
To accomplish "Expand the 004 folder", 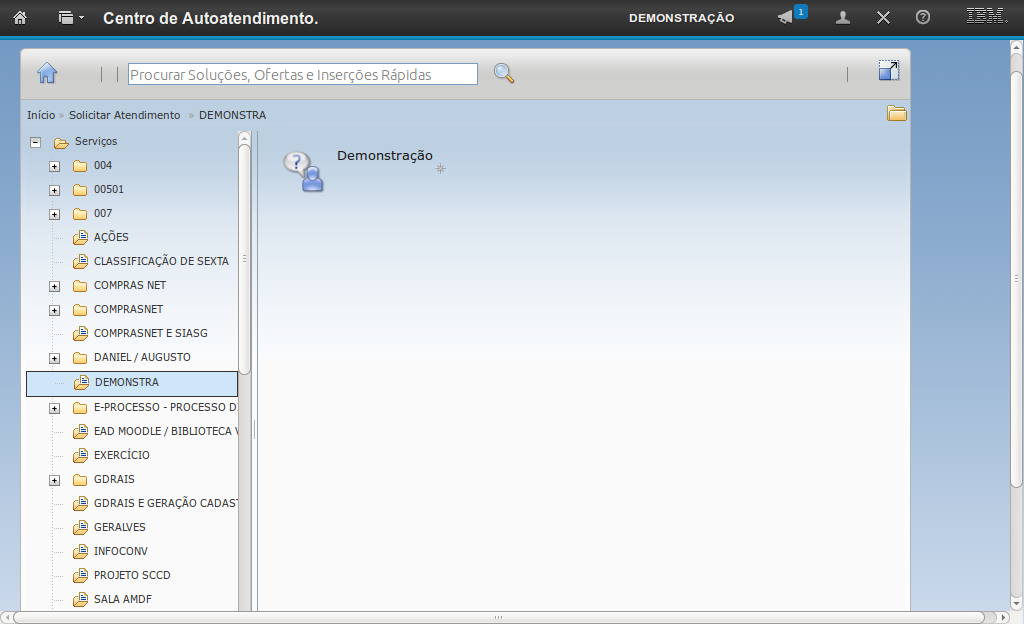I will tap(55, 166).
